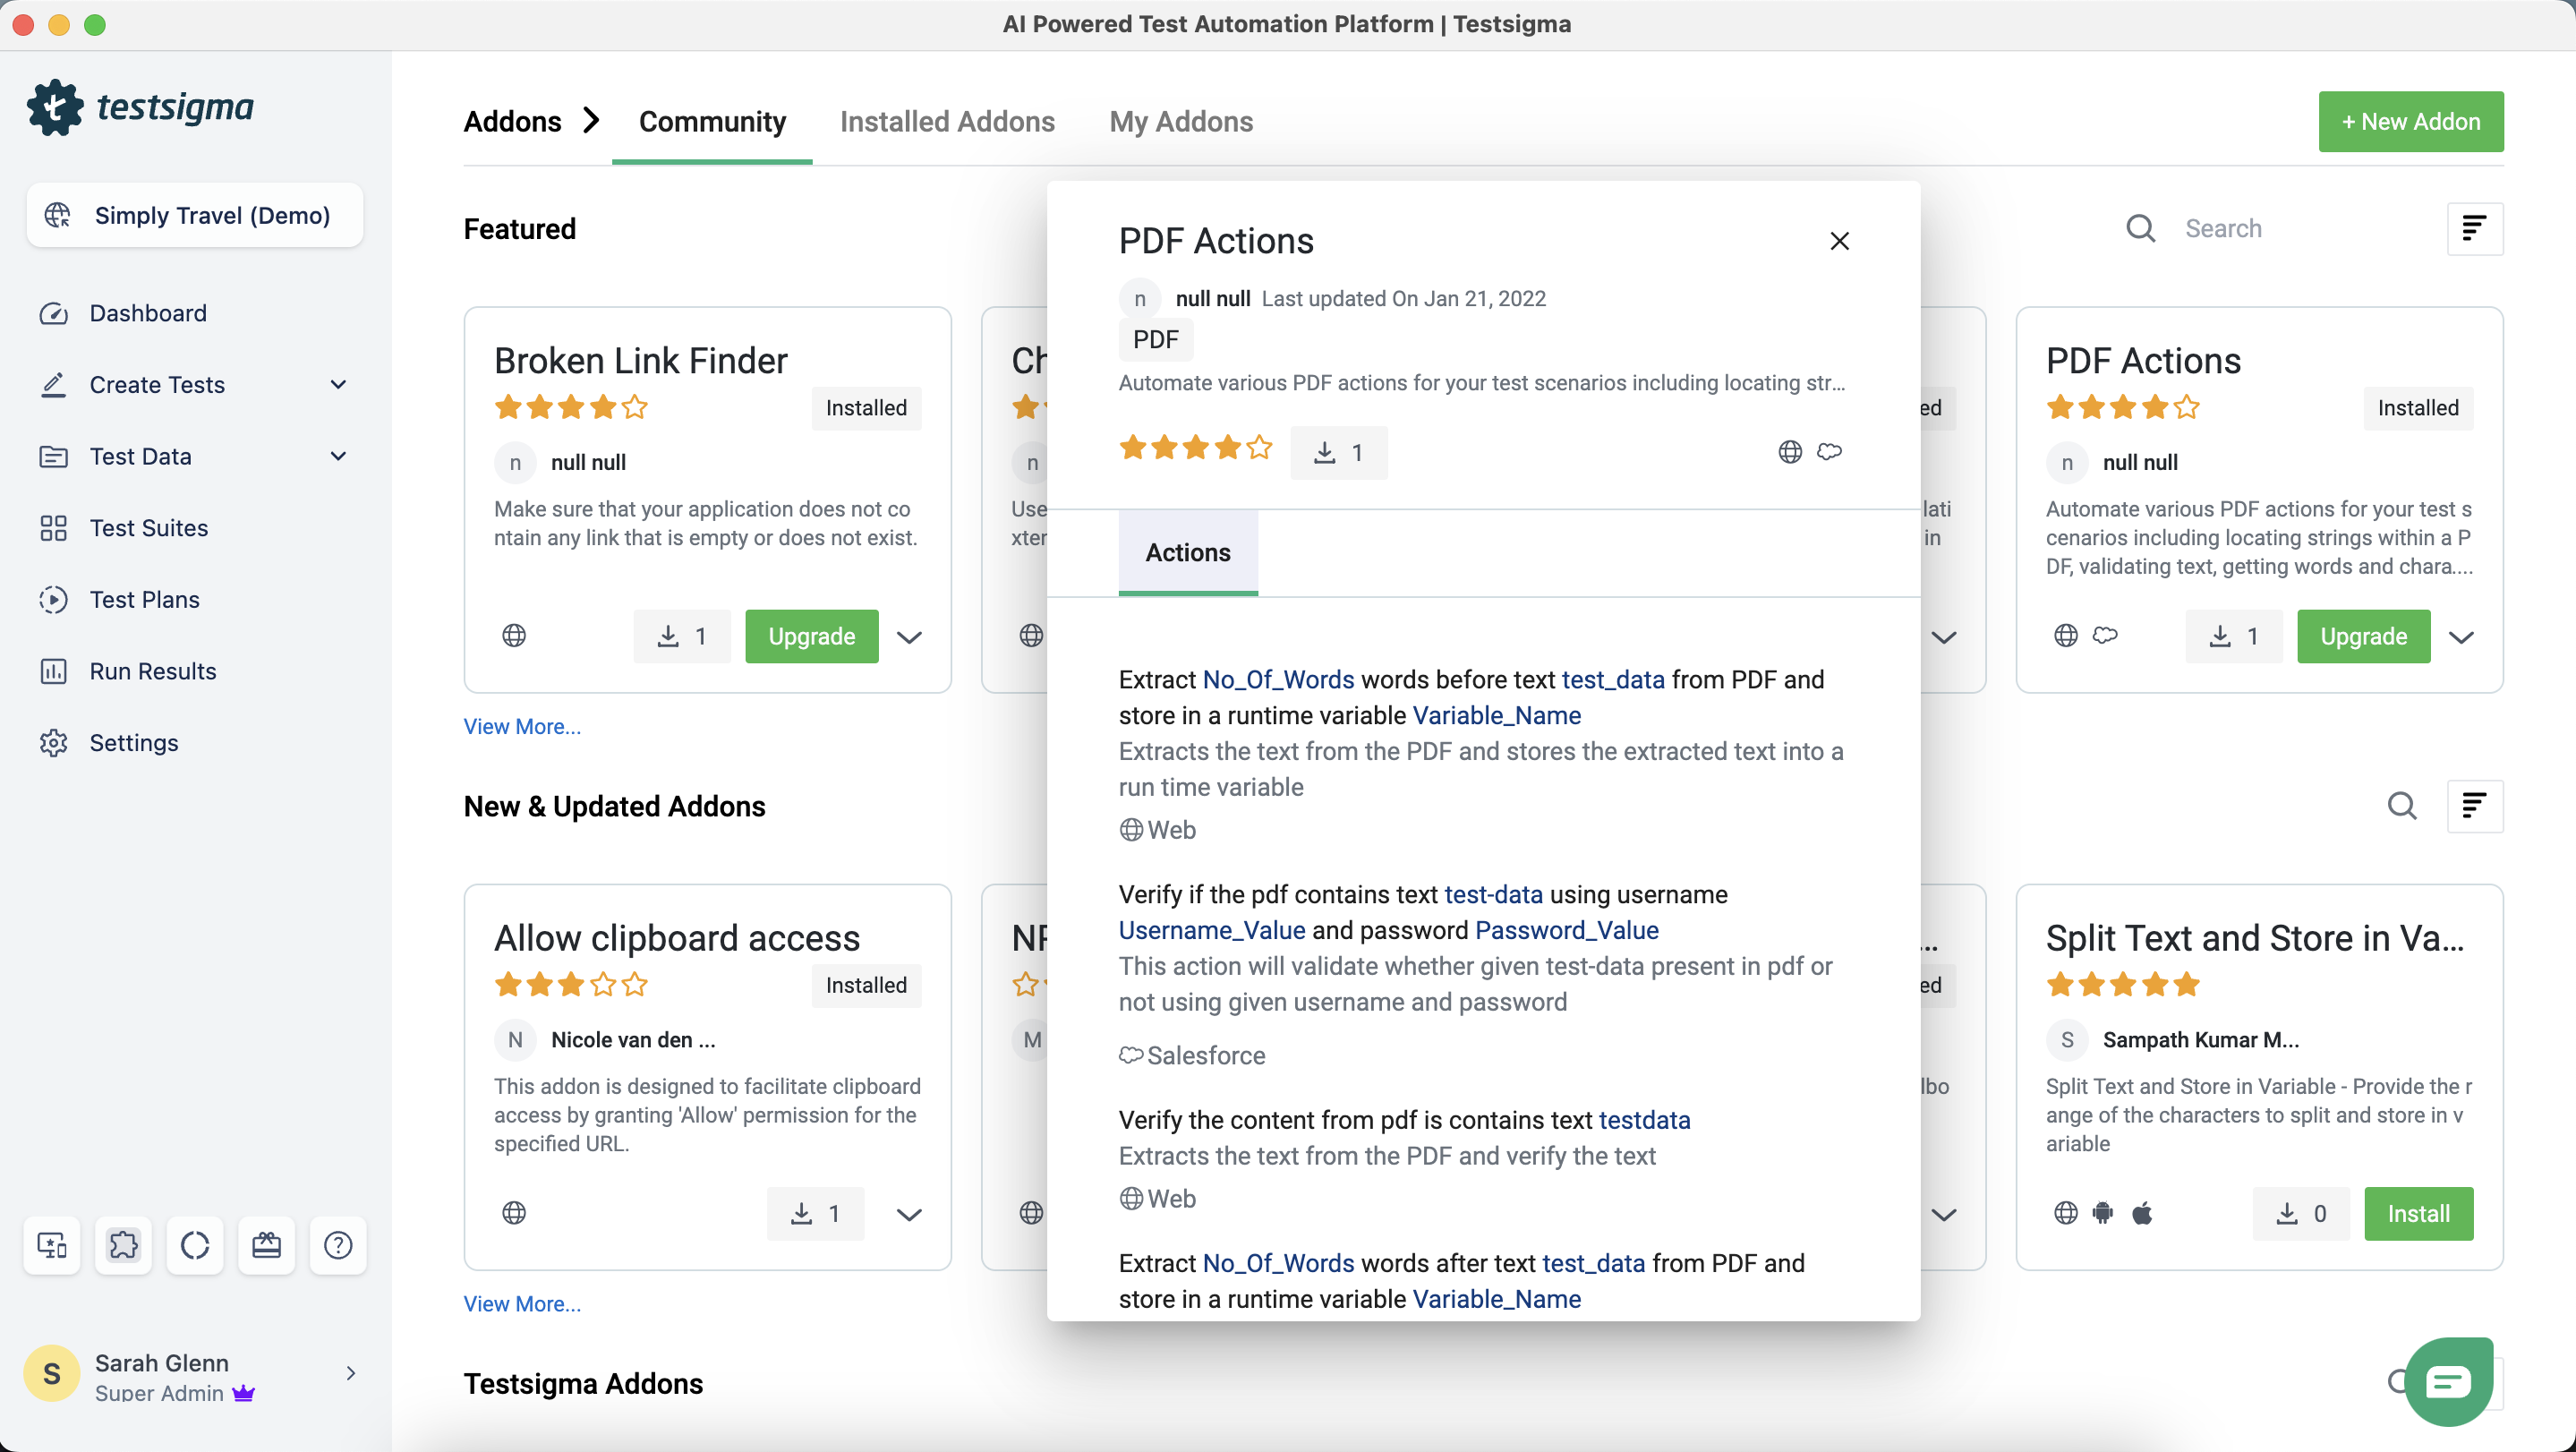2576x1452 pixels.
Task: Click the testsigma gear logo
Action: pyautogui.click(x=55, y=107)
